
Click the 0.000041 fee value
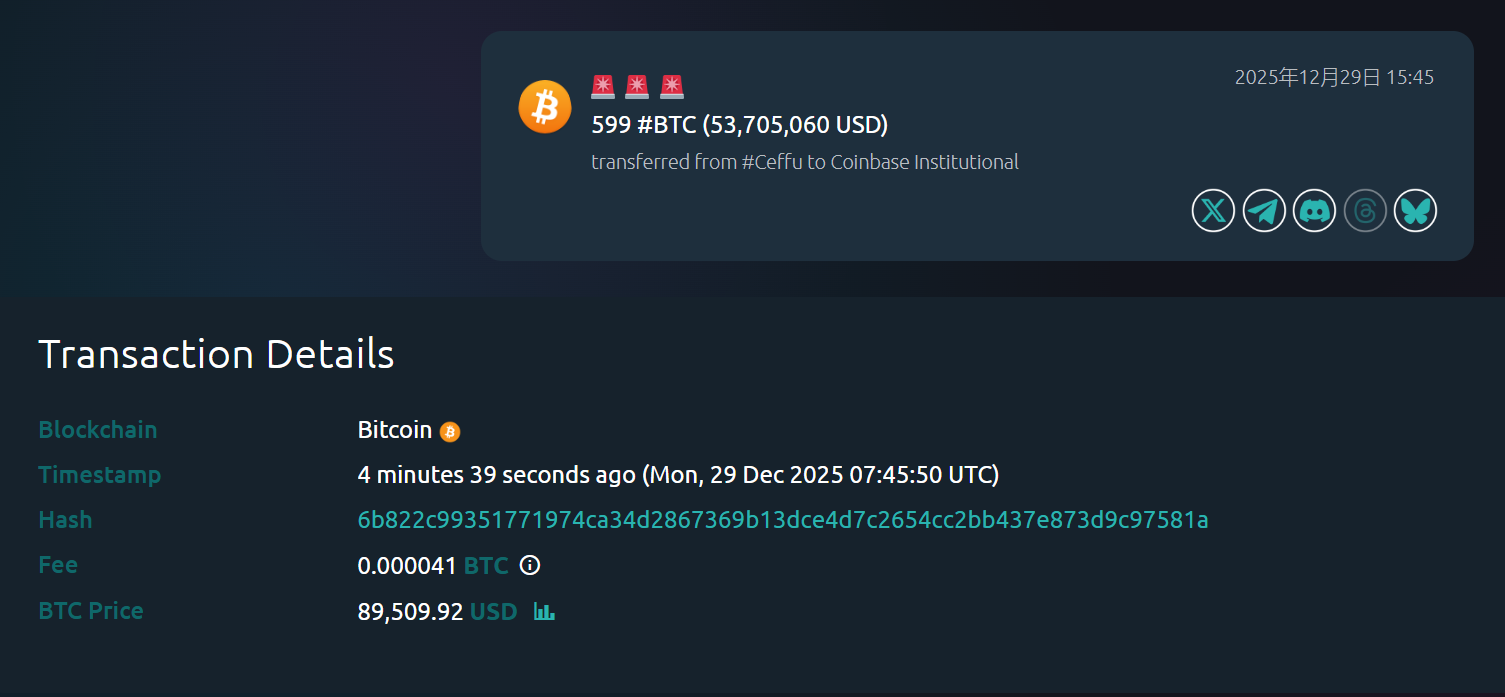(x=406, y=566)
